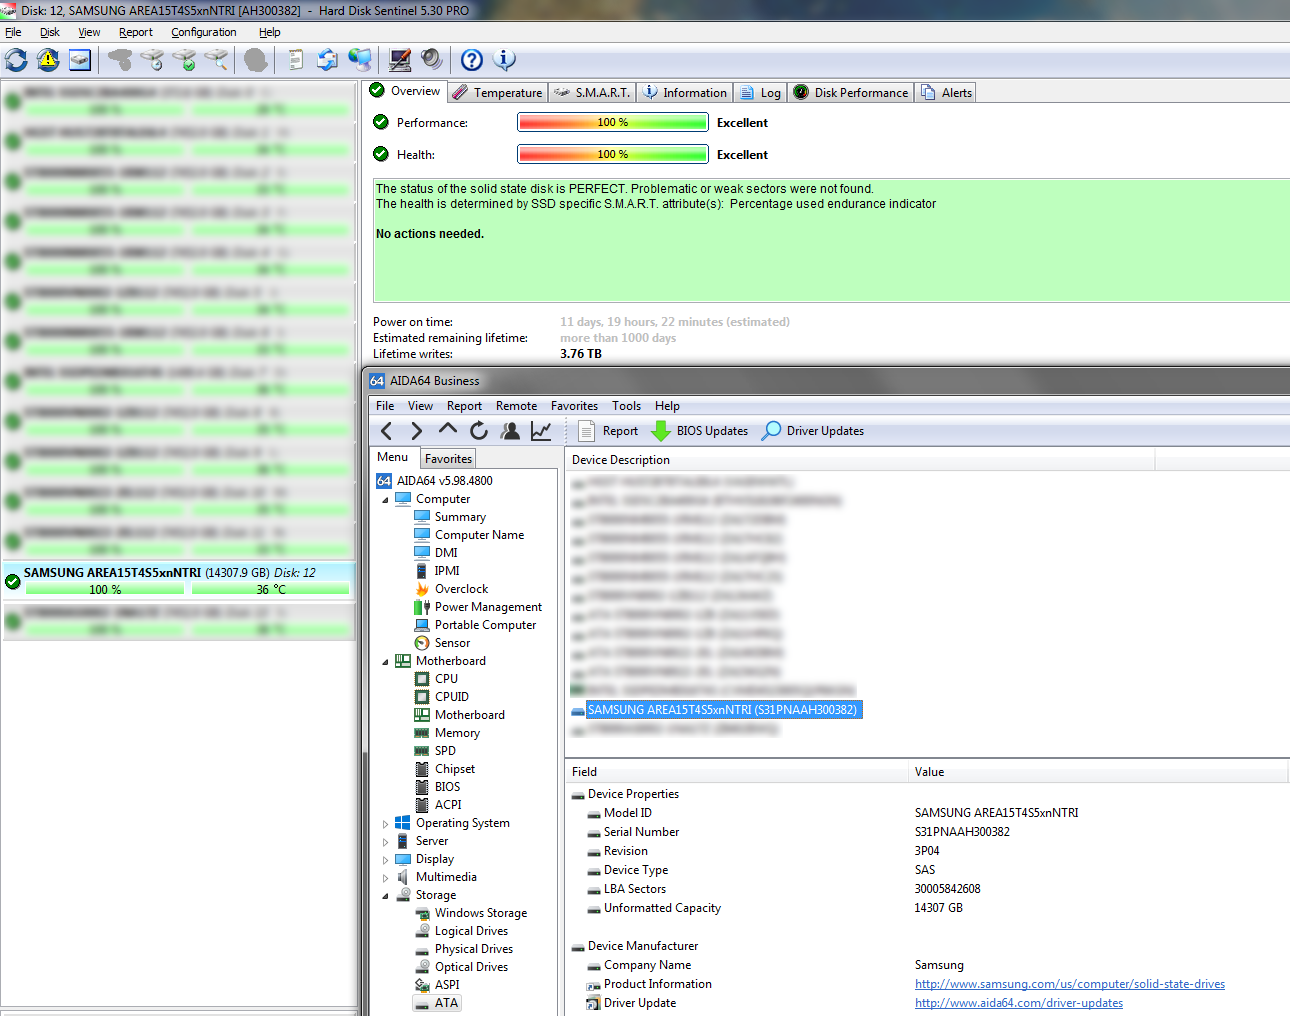Go back using AIDA64 left arrow

point(387,431)
